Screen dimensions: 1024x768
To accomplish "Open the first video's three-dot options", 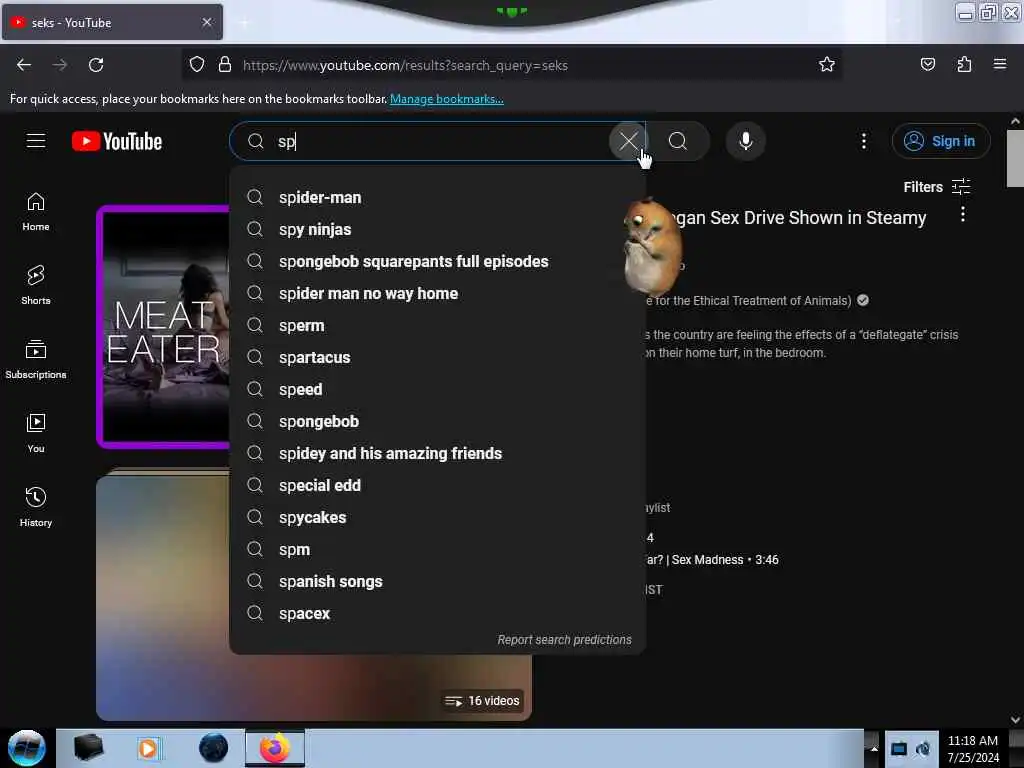I will point(963,214).
